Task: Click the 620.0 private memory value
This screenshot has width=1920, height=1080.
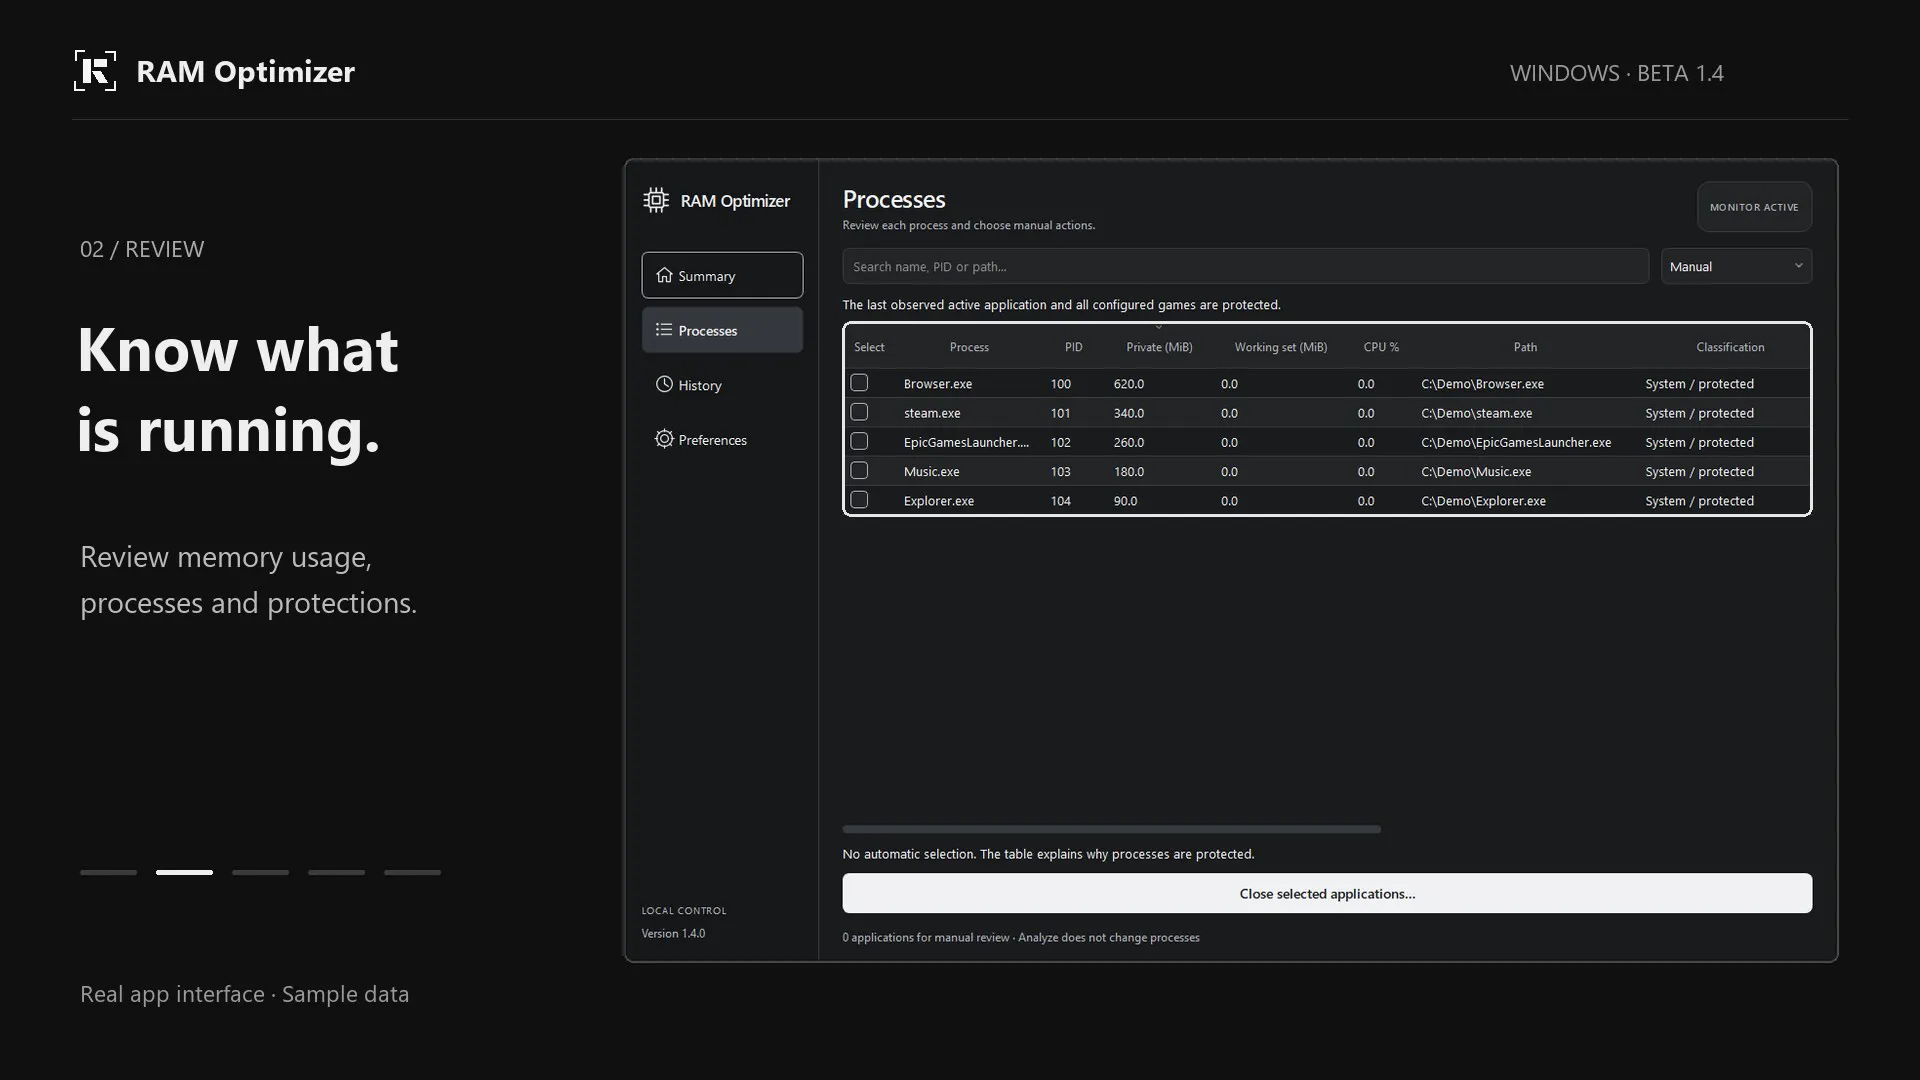Action: point(1129,384)
